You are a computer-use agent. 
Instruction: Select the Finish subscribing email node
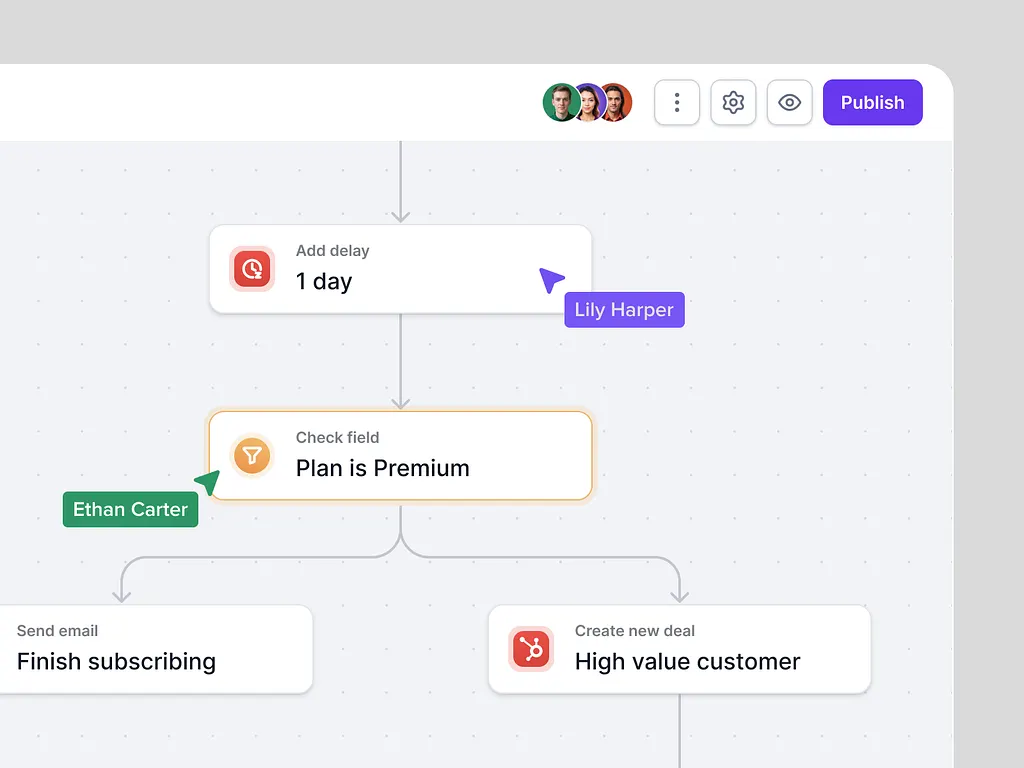coord(150,649)
